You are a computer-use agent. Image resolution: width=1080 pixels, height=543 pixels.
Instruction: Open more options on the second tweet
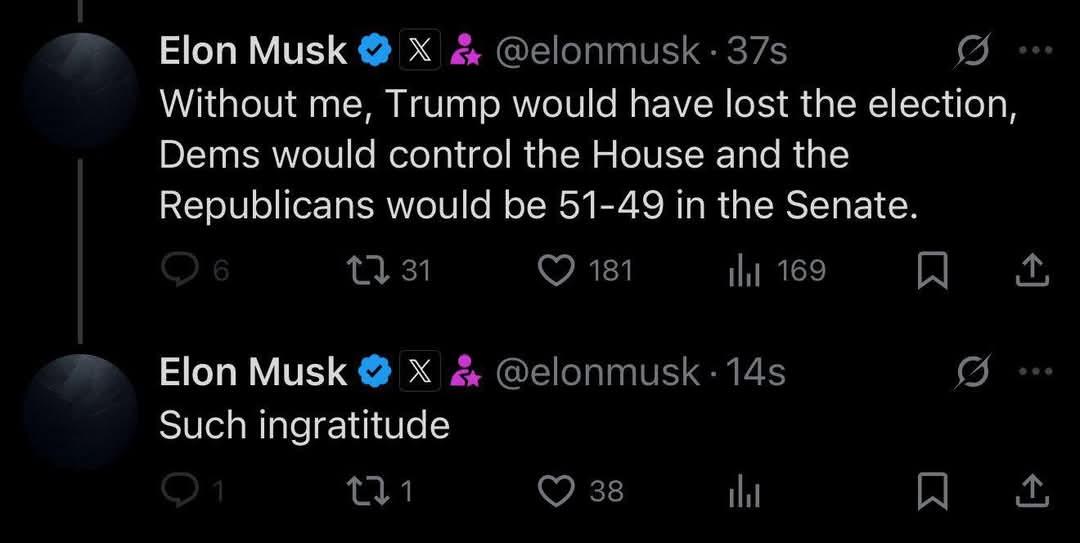point(1034,372)
